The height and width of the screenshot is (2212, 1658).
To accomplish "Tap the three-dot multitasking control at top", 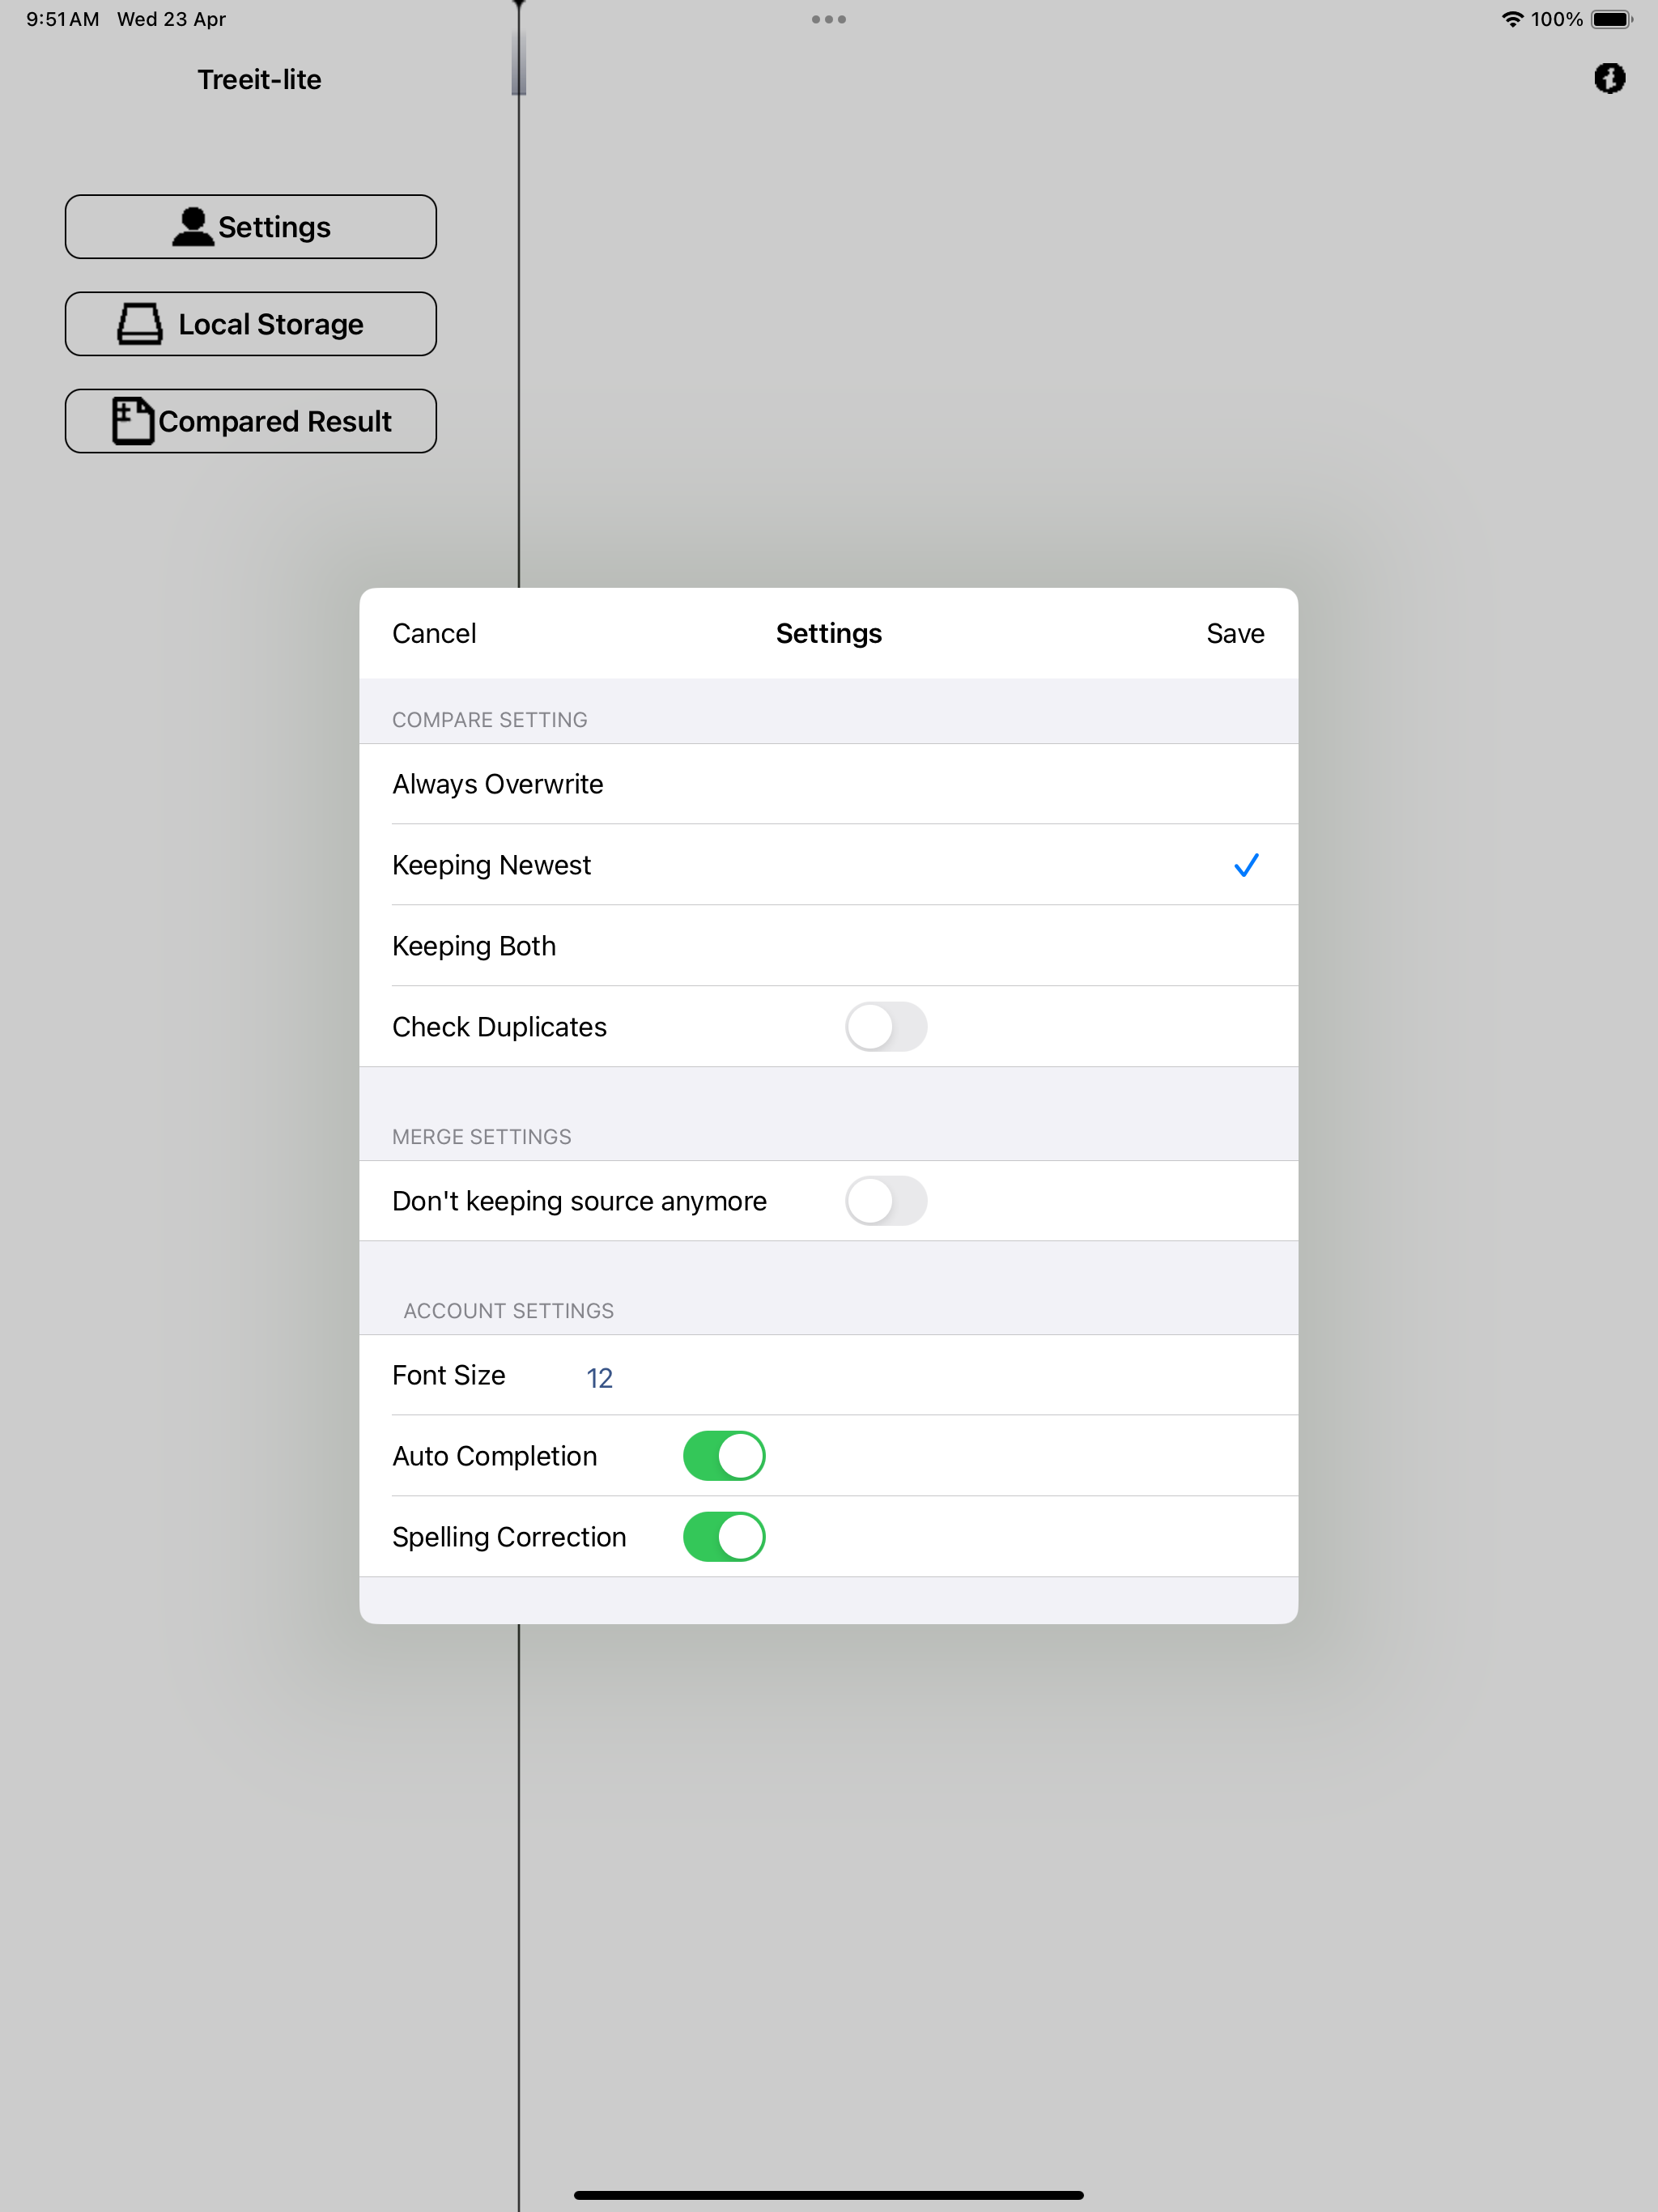I will (x=829, y=19).
